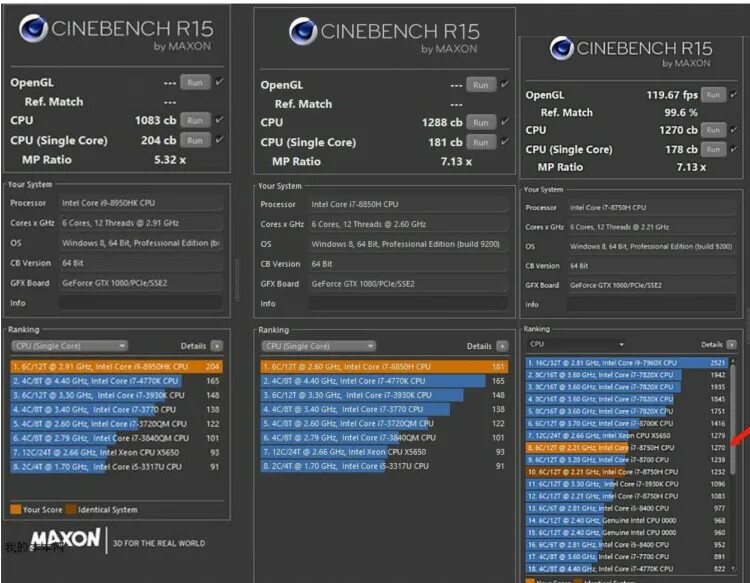Open ranking Details arrow in i7-8750H window
The width and height of the screenshot is (750, 583).
coord(731,344)
